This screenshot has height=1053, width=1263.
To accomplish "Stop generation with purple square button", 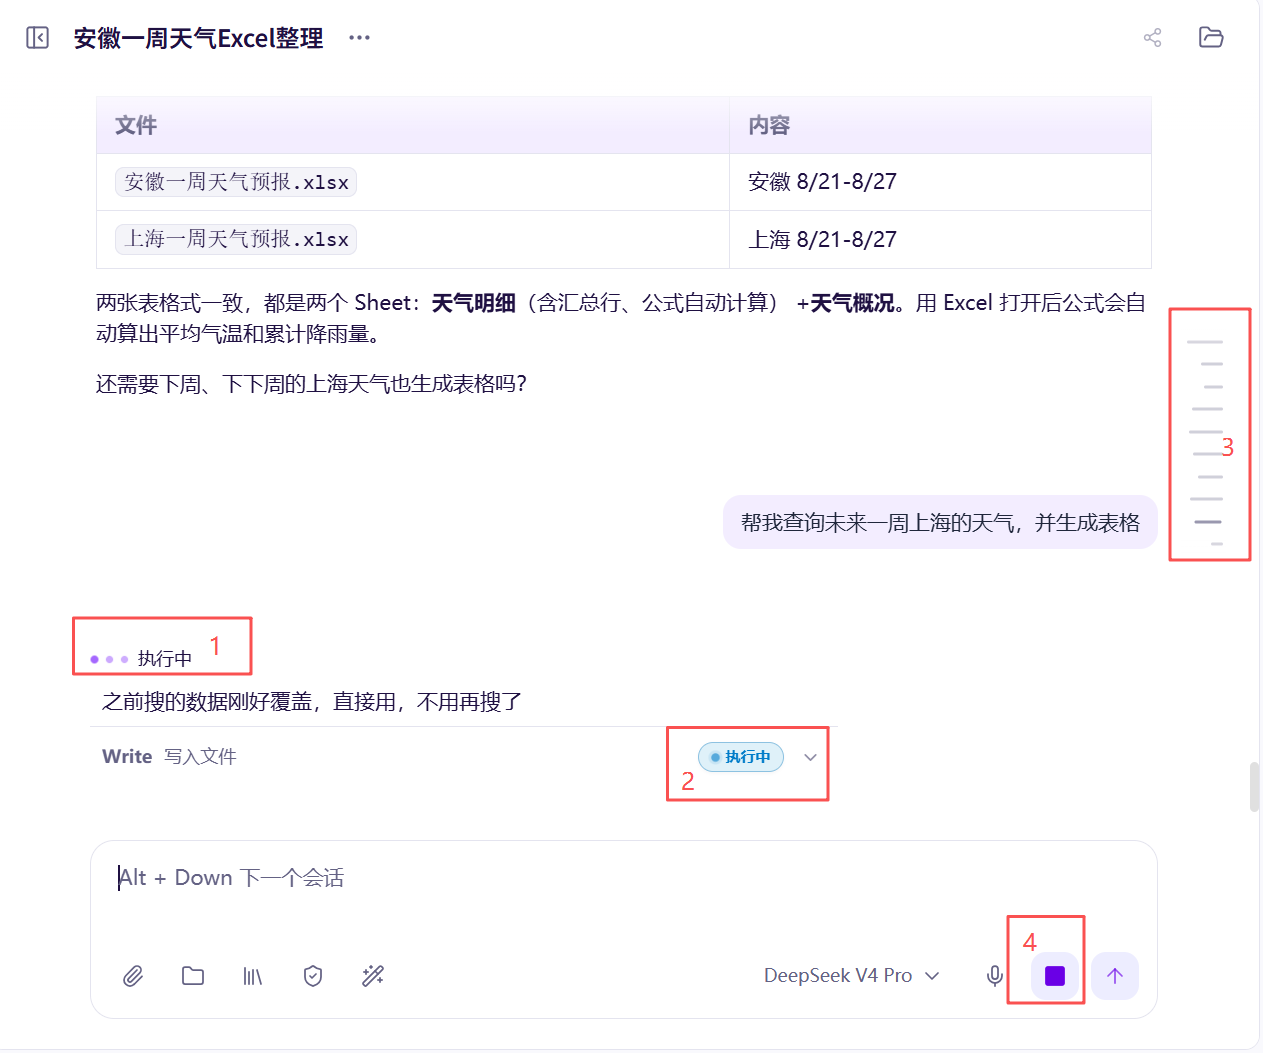I will (x=1055, y=976).
